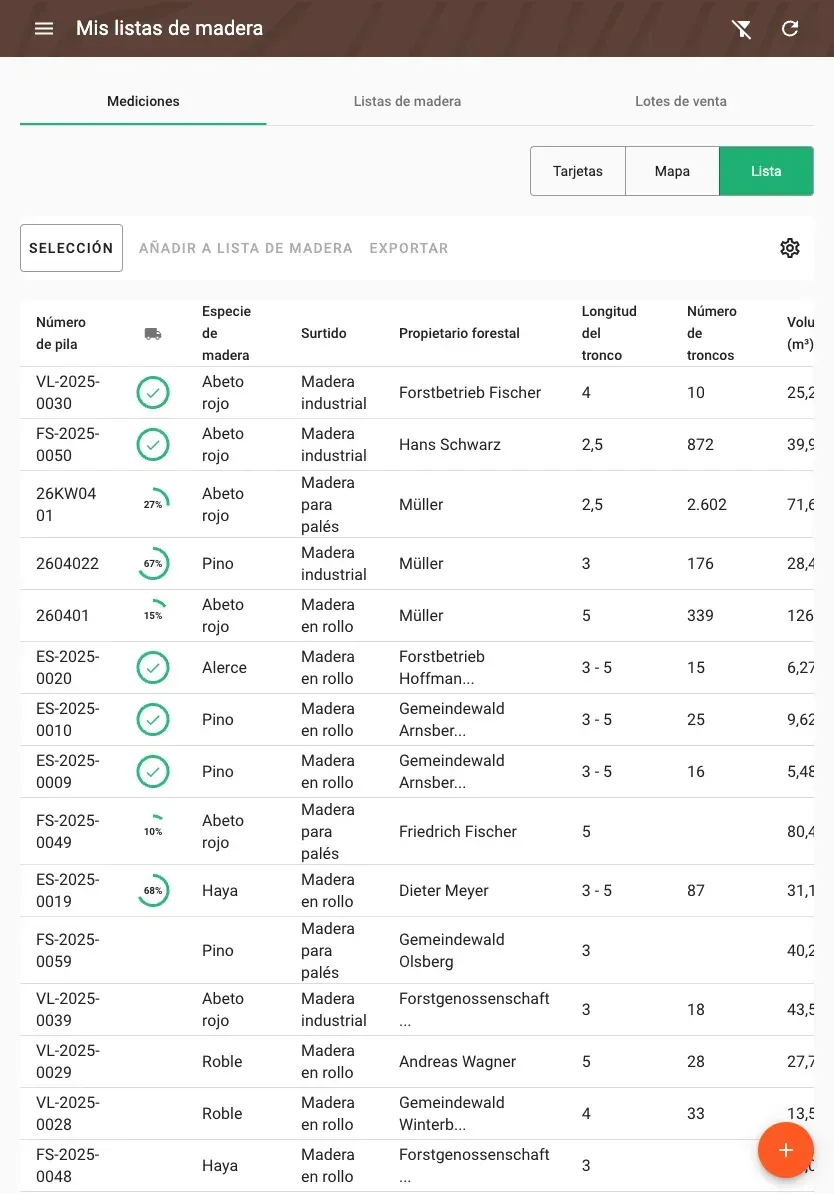
Task: Open row ES-2025-0020
Action: 417,668
